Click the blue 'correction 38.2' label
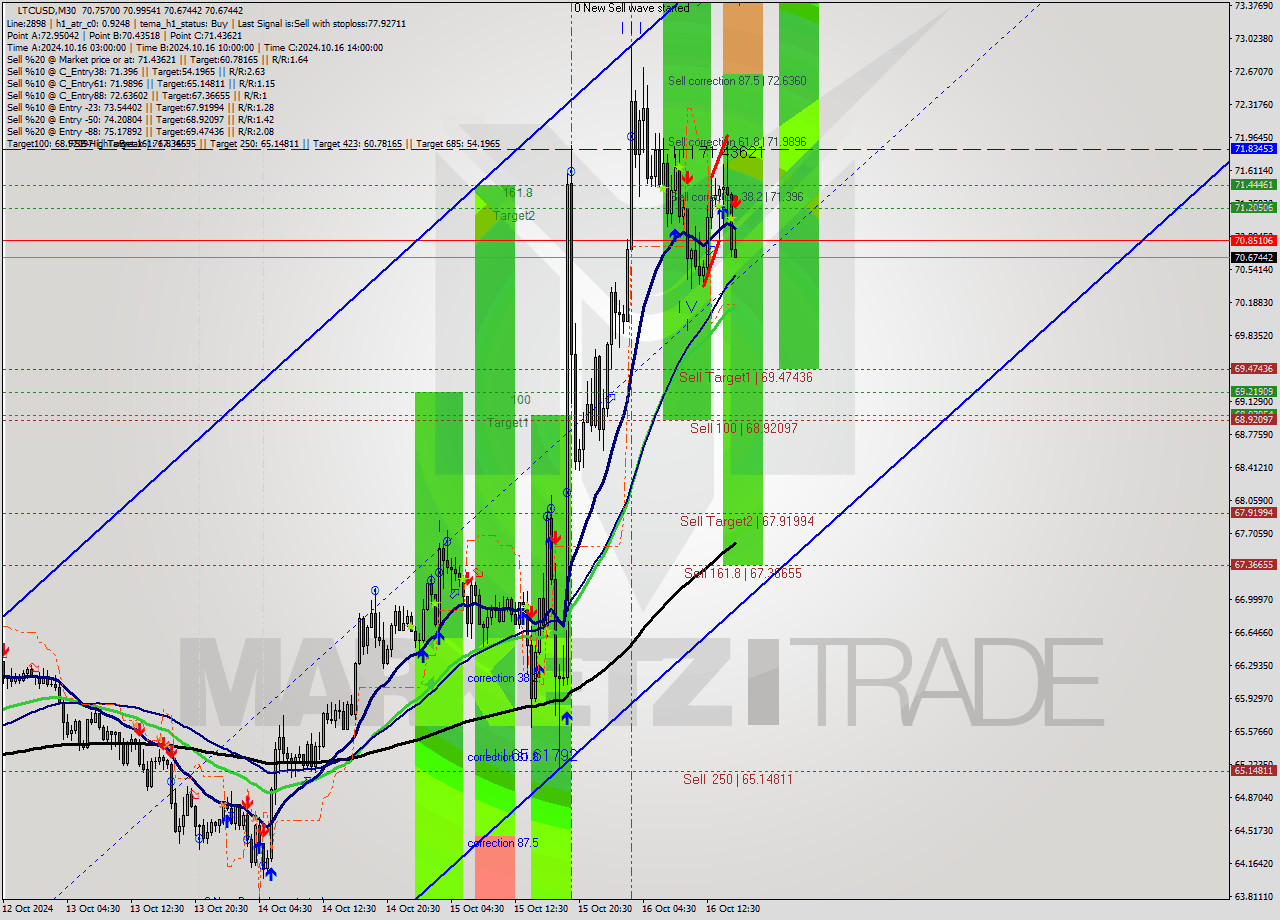The width and height of the screenshot is (1280, 920). point(503,678)
